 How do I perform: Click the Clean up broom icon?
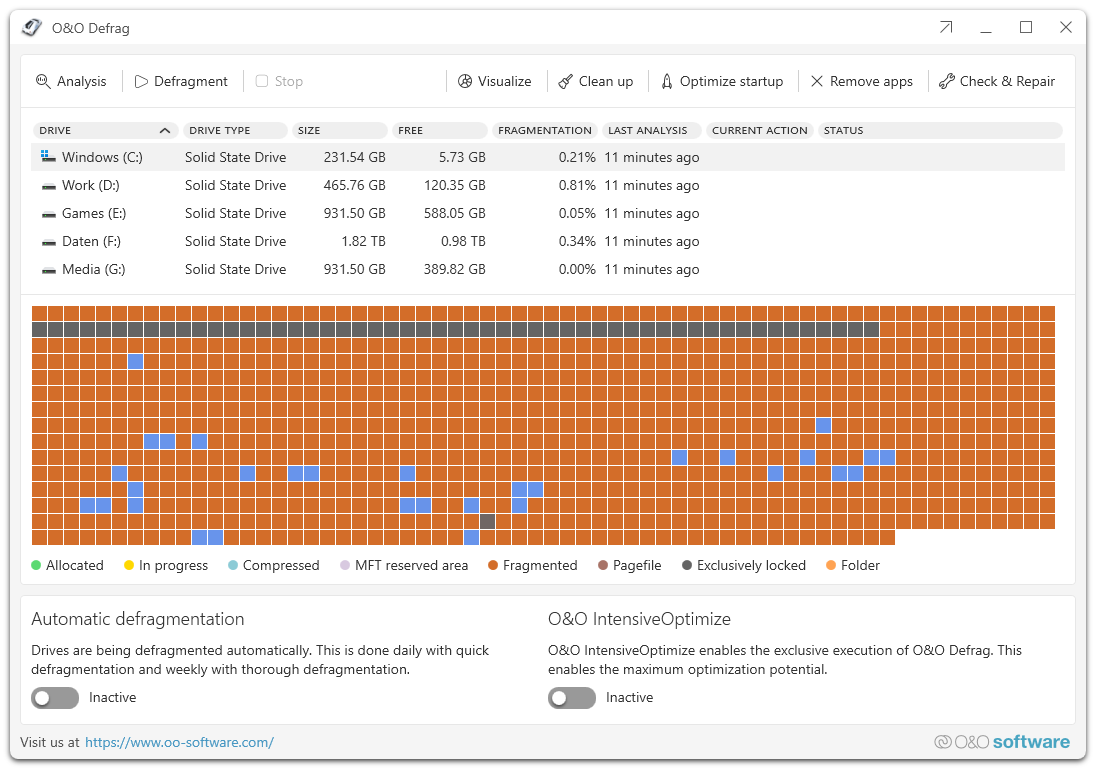566,81
